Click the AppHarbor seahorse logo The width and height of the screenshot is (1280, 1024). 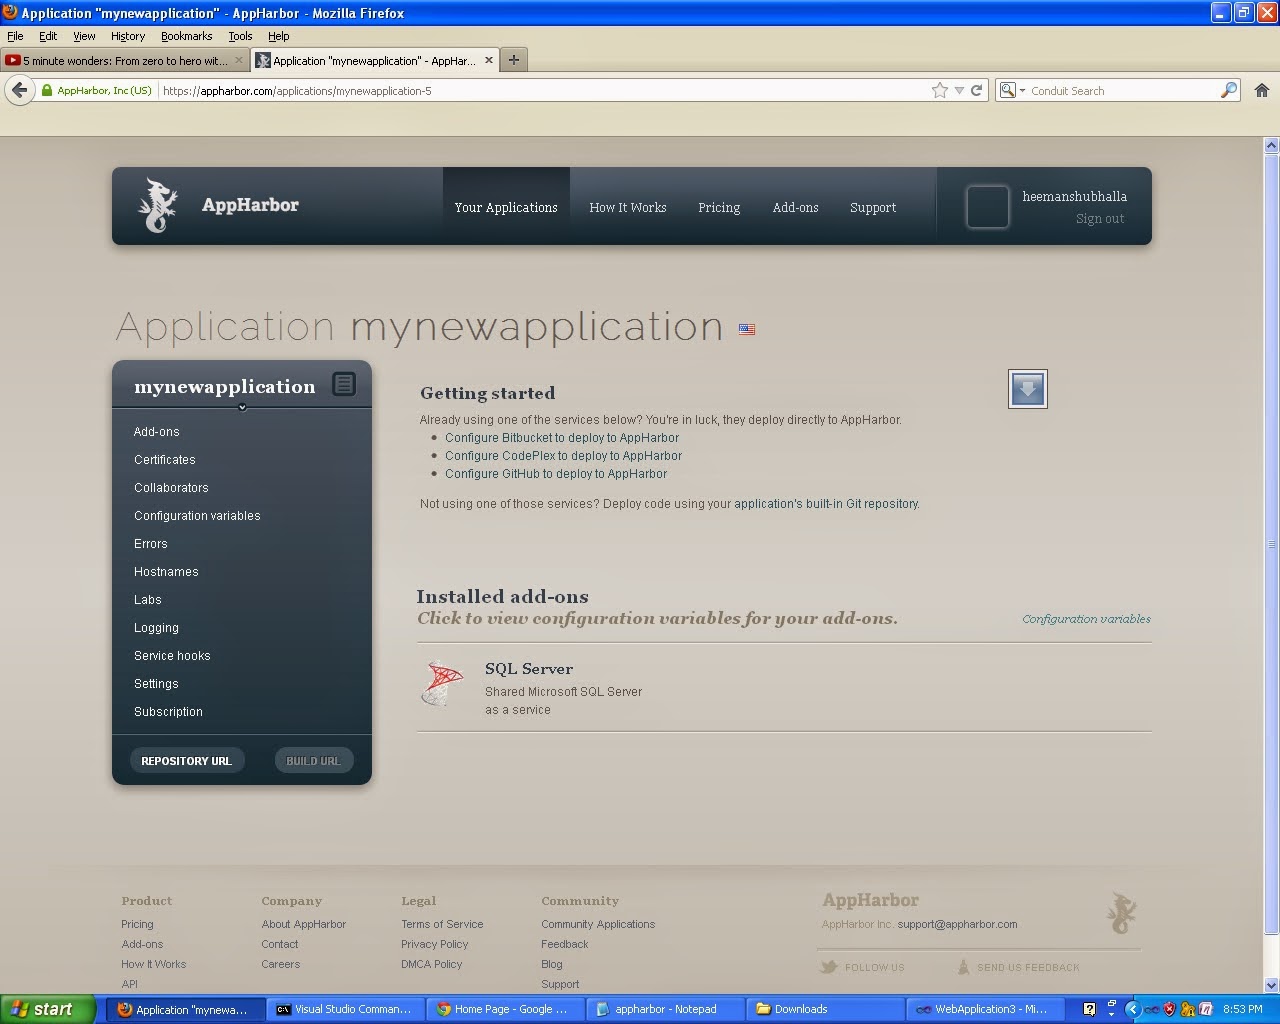click(158, 205)
